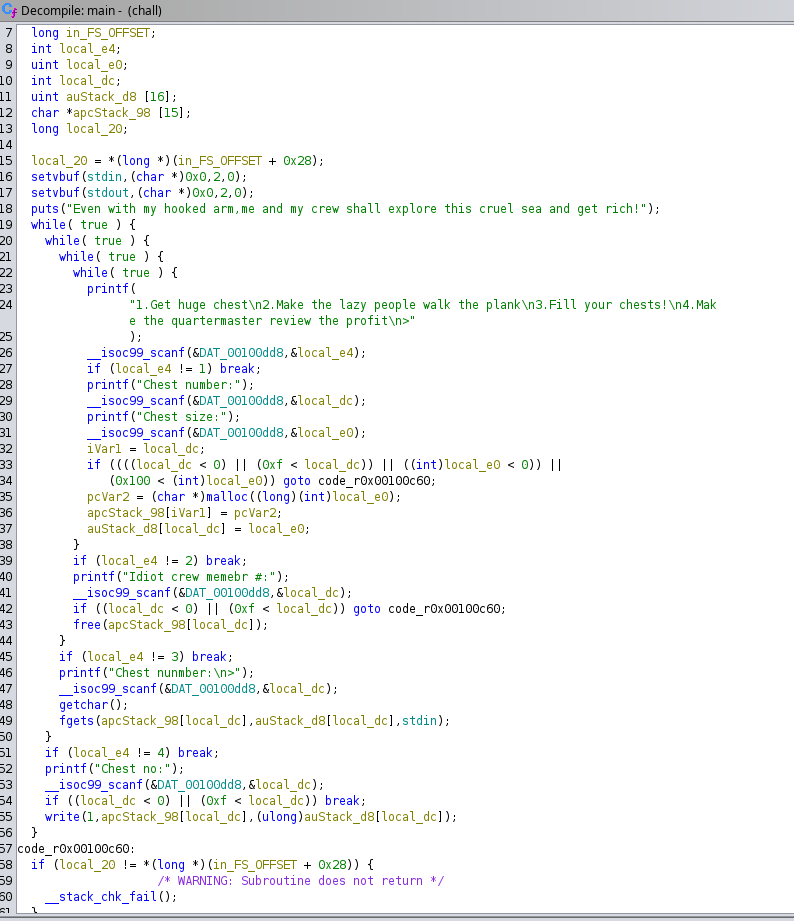Image resolution: width=794 pixels, height=921 pixels.
Task: Click scanf reading '&local_e0'
Action: [x=227, y=433]
